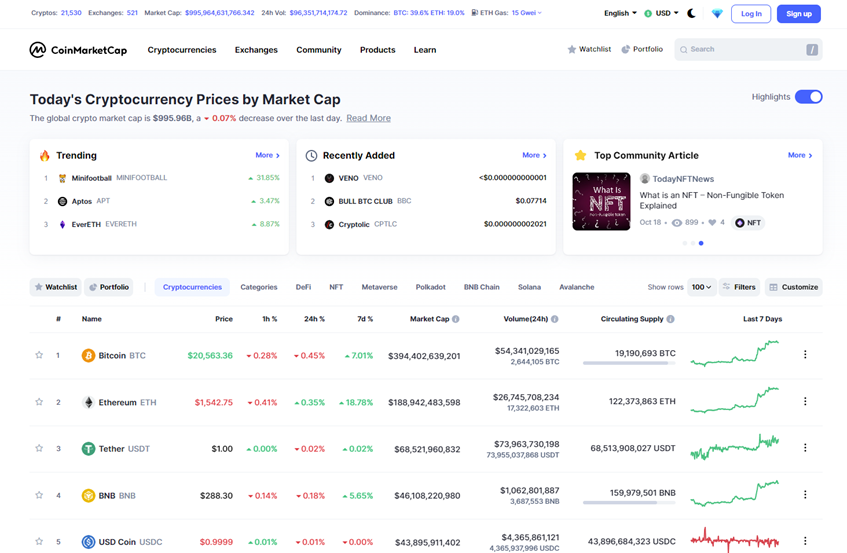Click Bitcoin circulating supply progress bar

(x=629, y=363)
